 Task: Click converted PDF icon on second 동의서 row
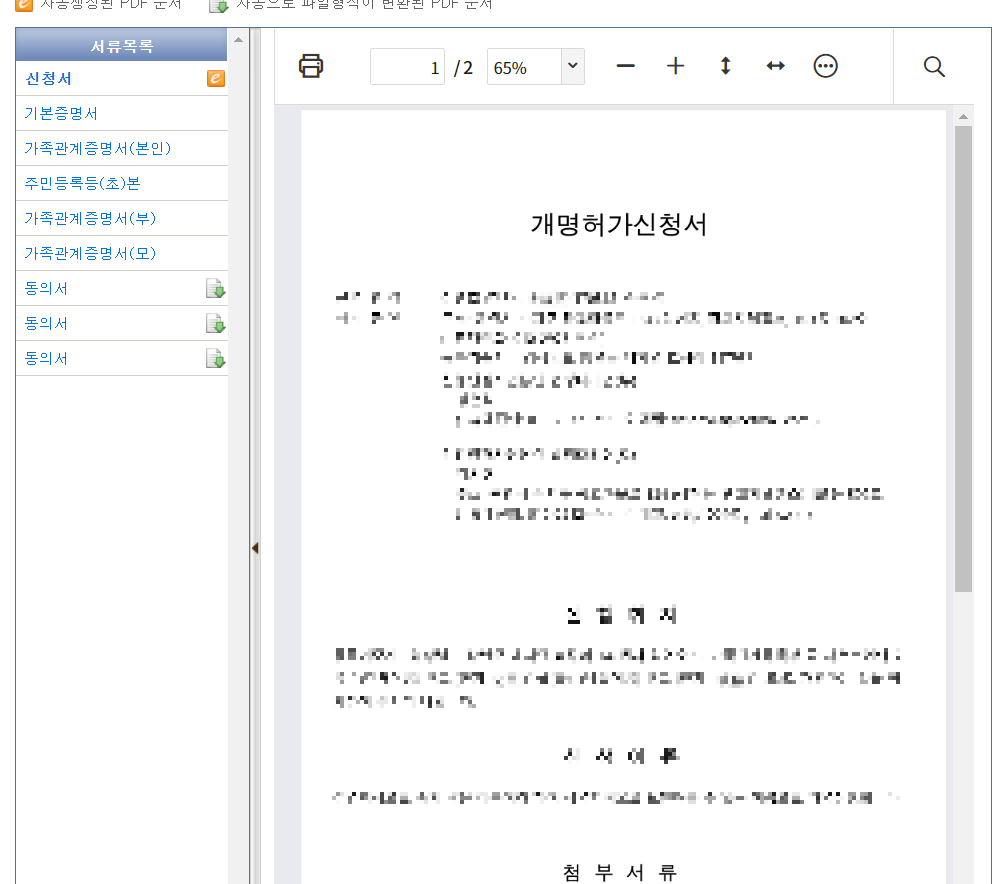point(216,323)
